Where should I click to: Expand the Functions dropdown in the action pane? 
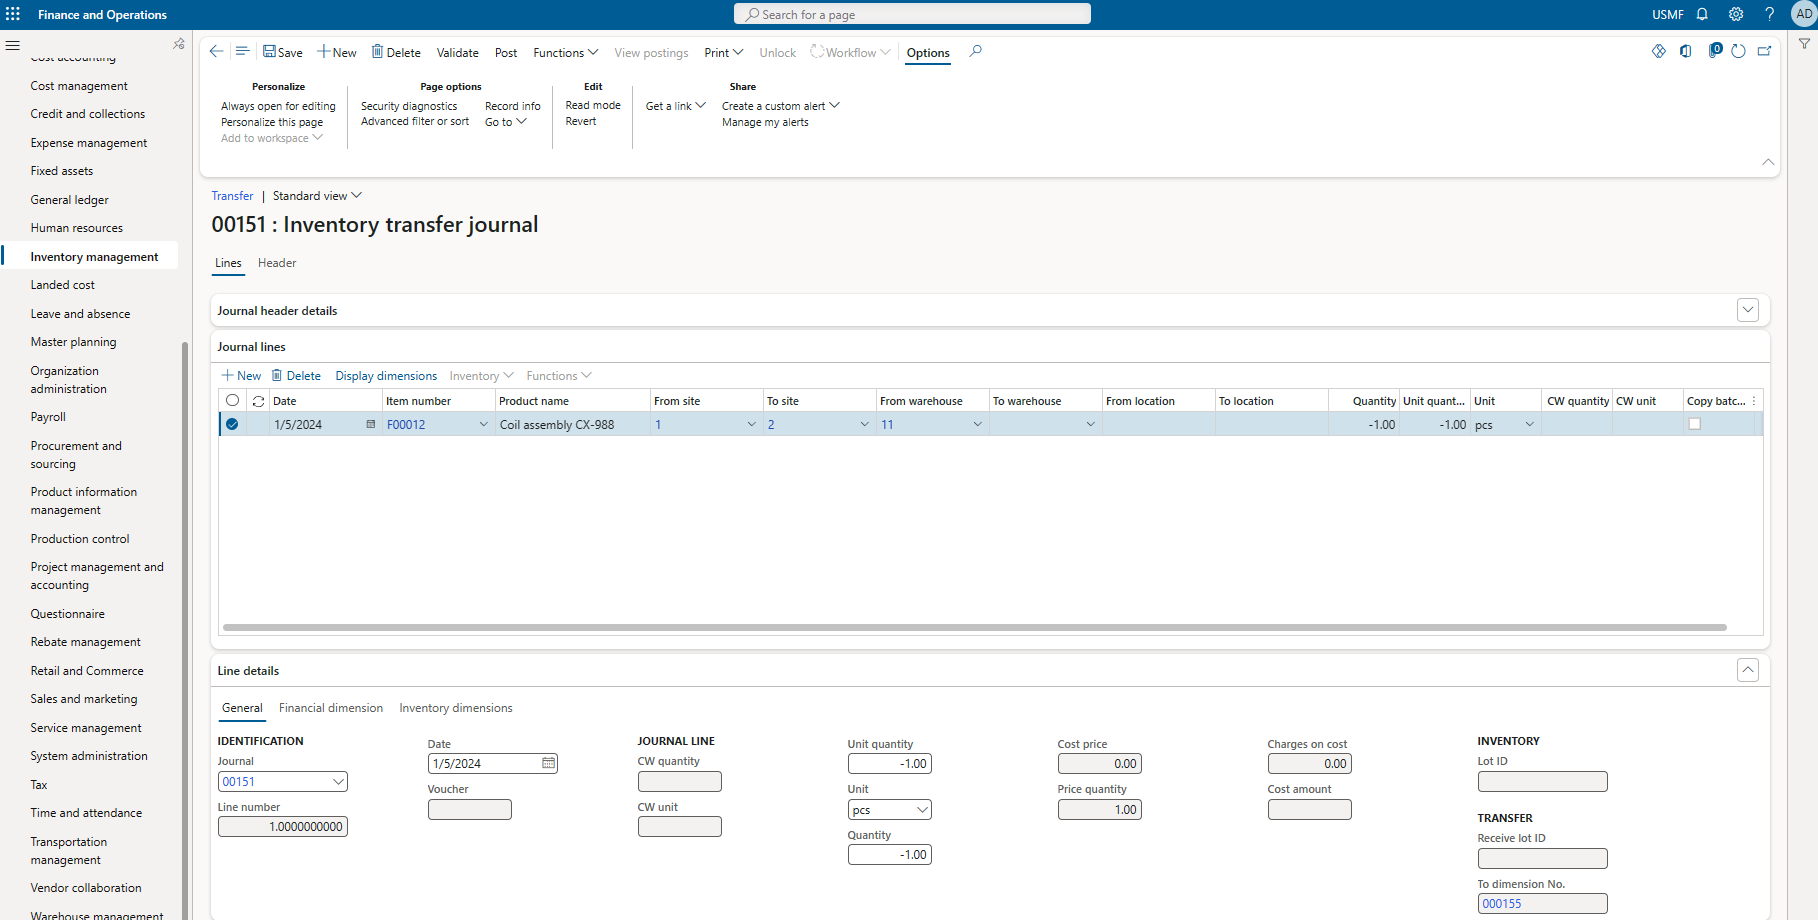(565, 52)
